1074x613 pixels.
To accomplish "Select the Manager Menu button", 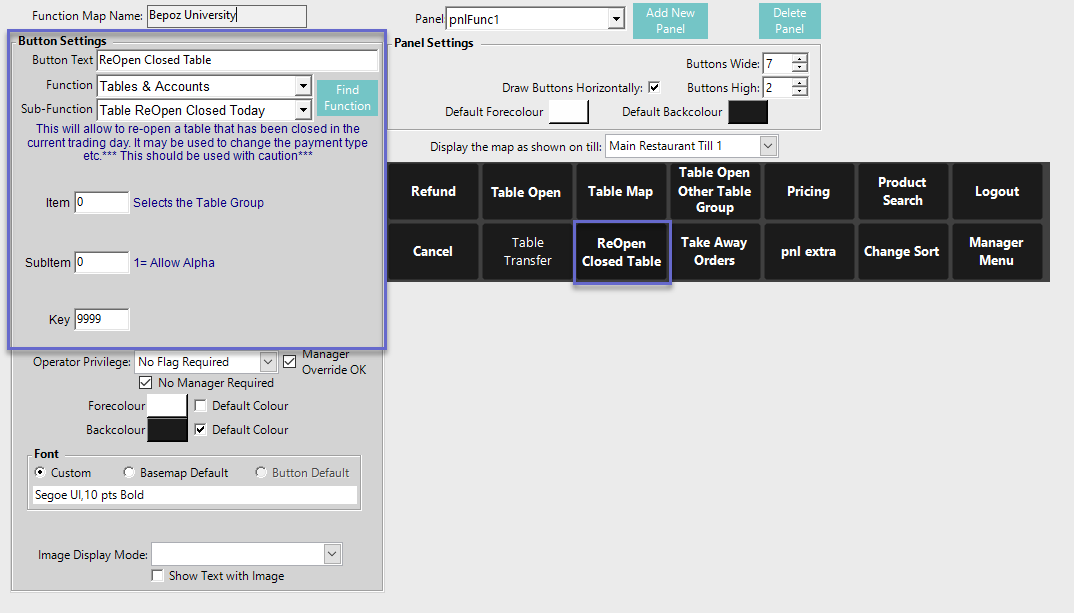I will pos(997,251).
